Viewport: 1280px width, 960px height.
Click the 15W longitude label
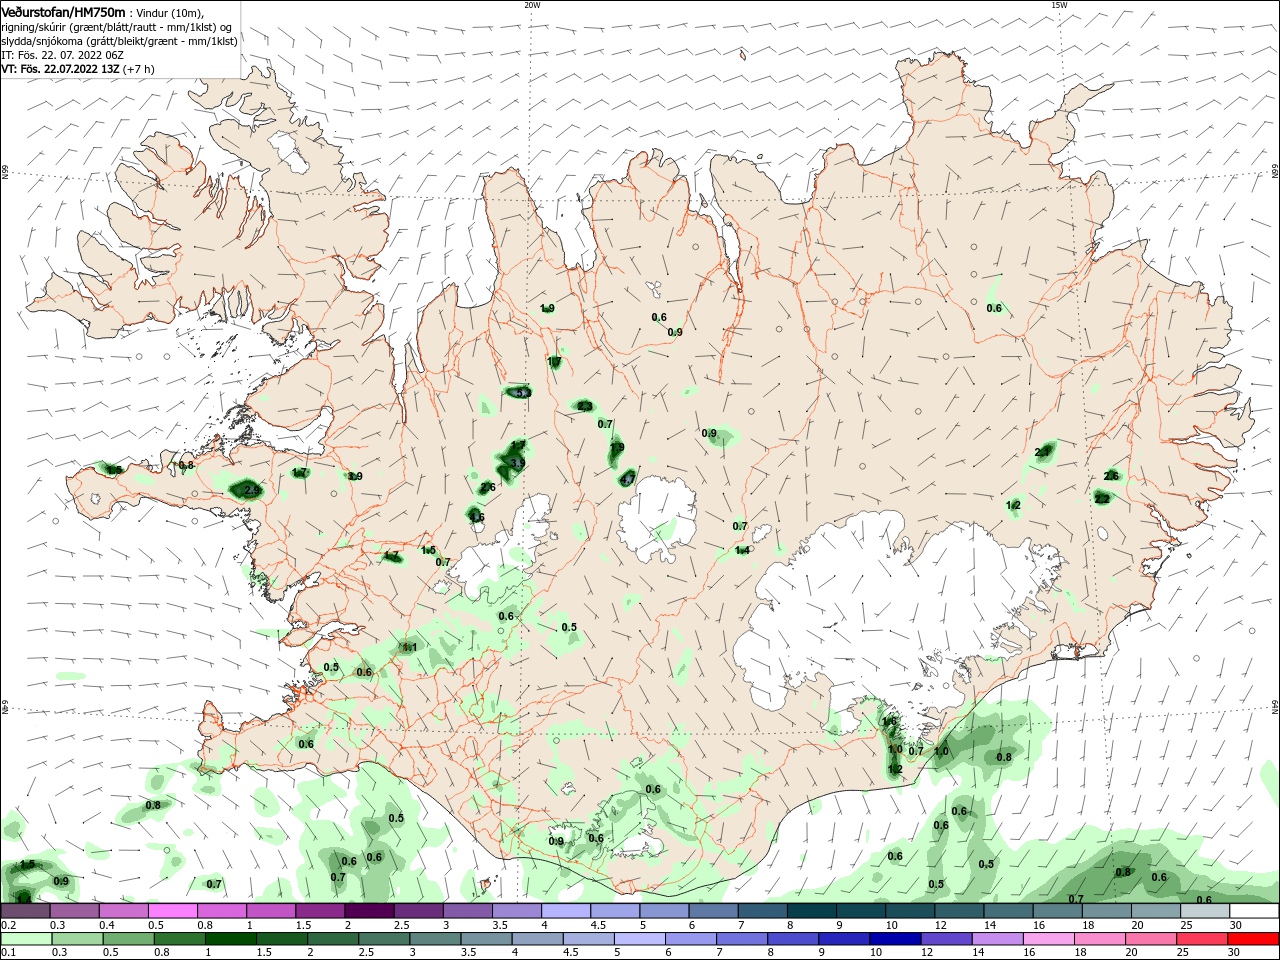tap(1059, 5)
